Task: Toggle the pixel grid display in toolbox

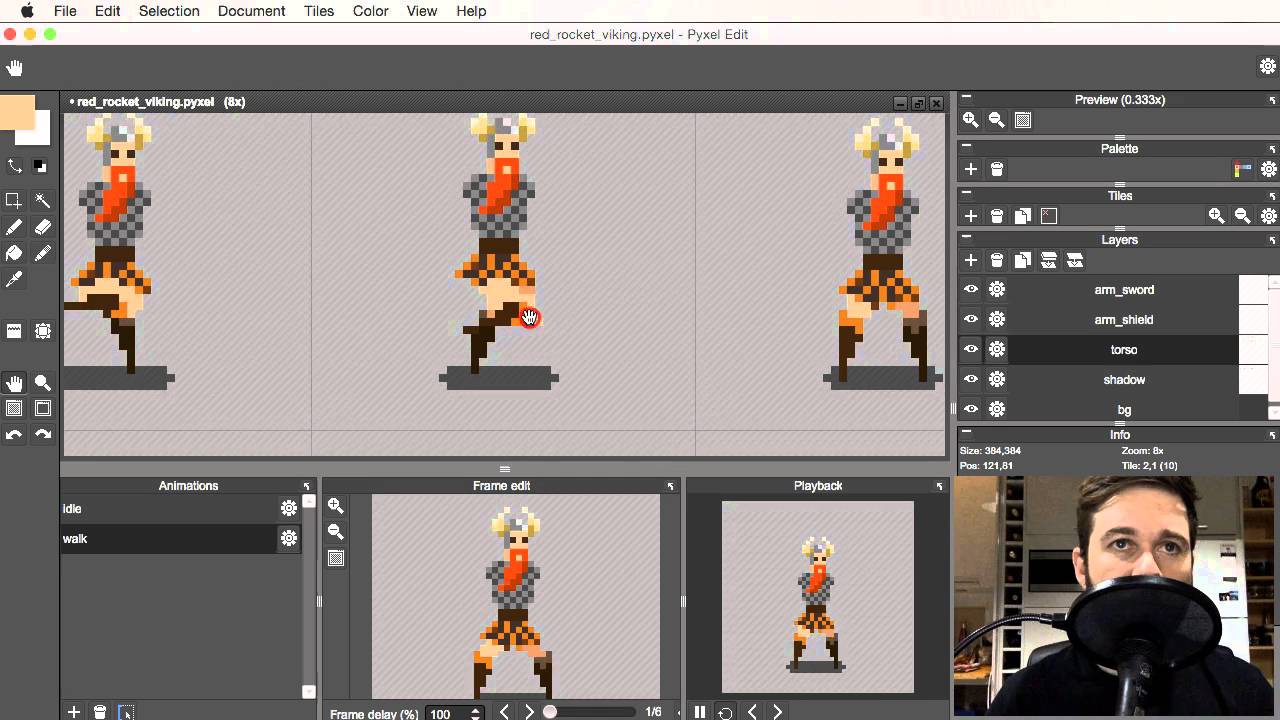Action: pos(14,408)
